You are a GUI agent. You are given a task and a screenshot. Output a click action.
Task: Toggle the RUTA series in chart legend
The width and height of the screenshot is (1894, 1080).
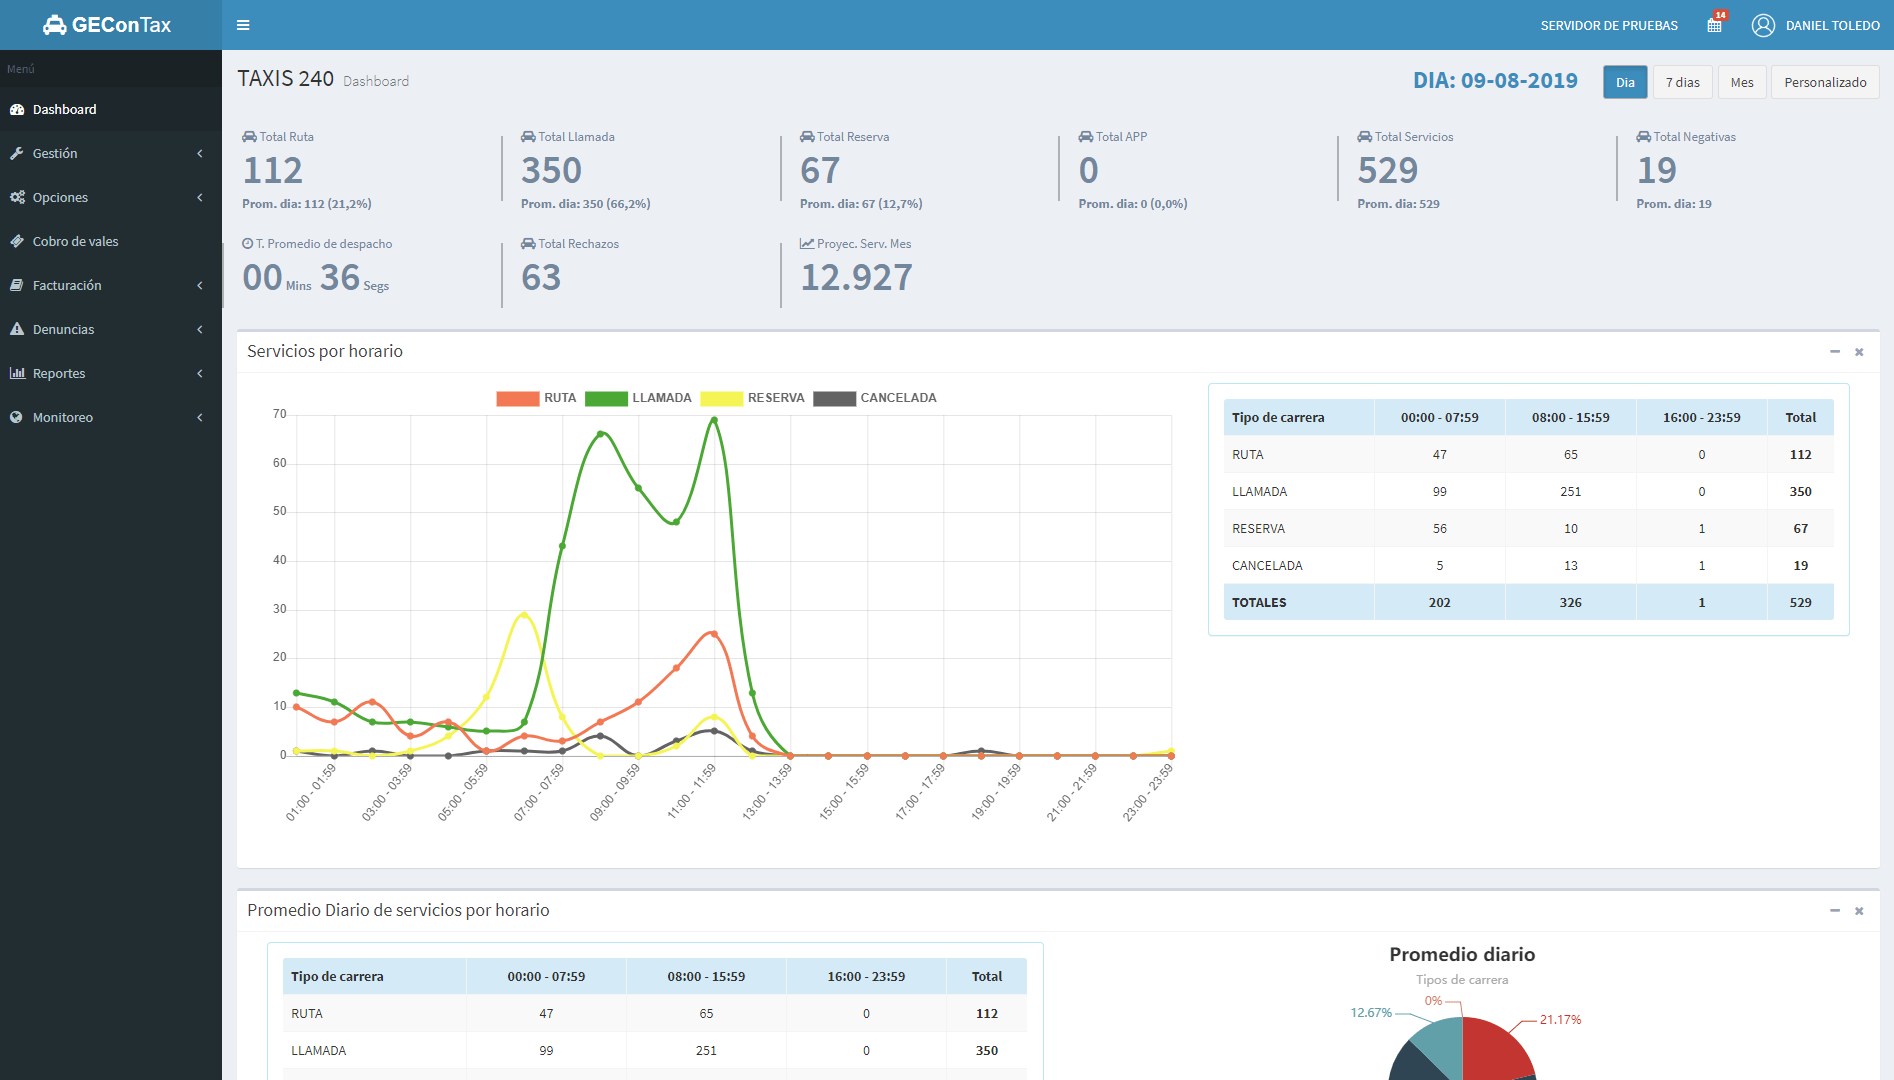point(536,398)
